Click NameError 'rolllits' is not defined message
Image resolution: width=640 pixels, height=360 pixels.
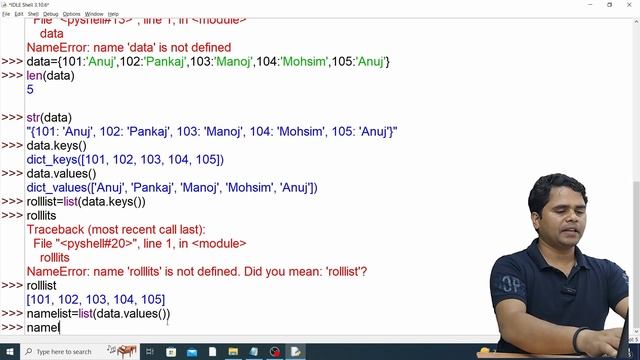[197, 271]
